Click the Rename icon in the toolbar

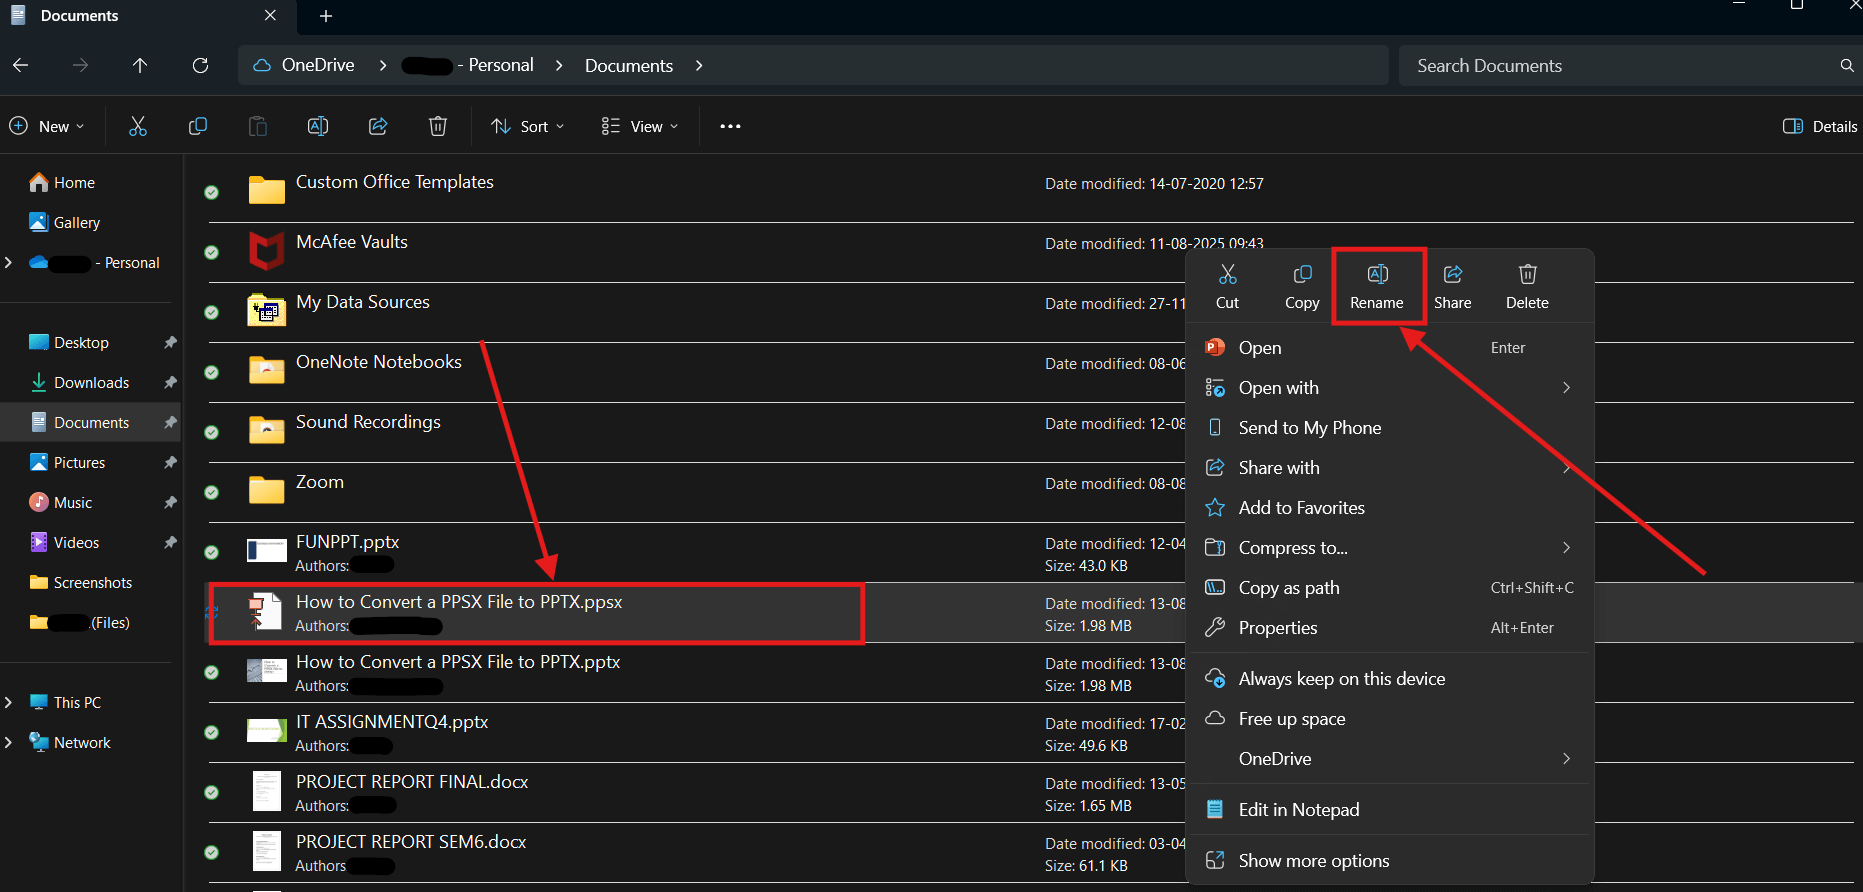(318, 126)
